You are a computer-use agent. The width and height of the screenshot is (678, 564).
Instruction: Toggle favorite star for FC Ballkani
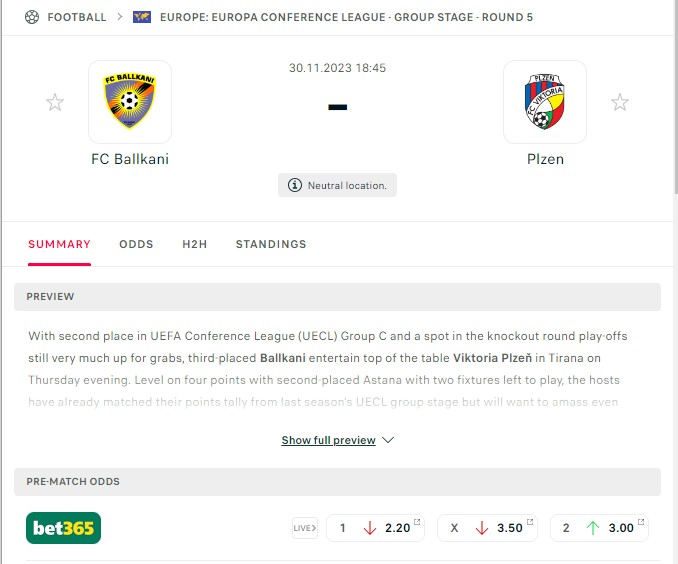[55, 103]
